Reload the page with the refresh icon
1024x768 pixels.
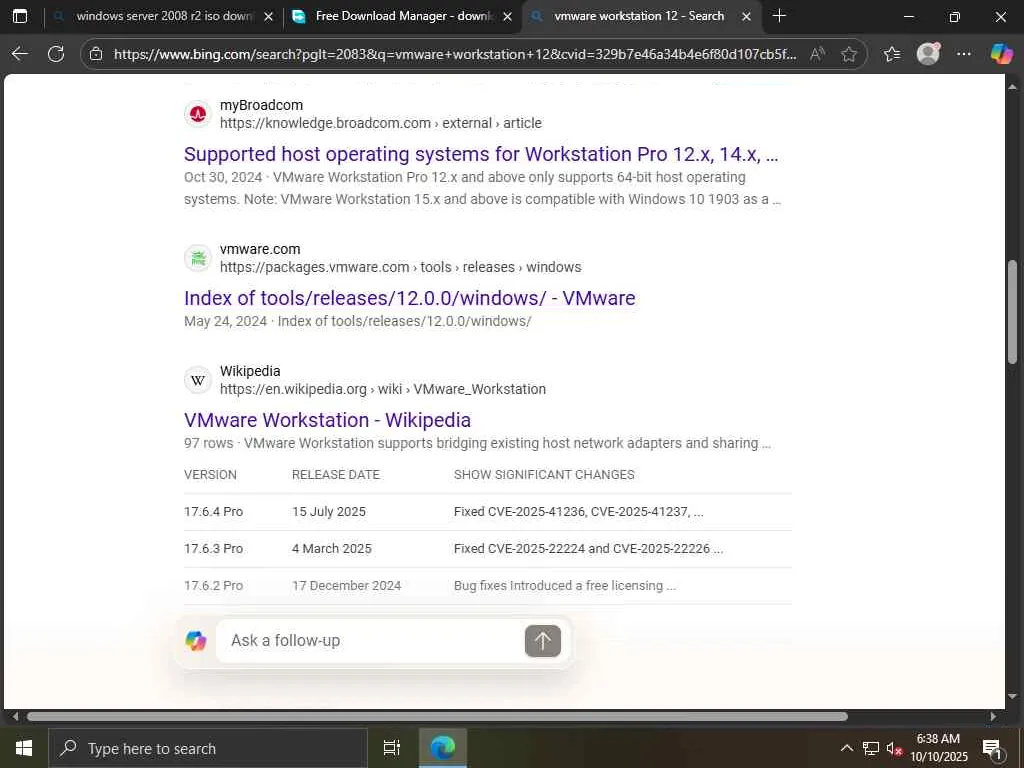point(56,54)
